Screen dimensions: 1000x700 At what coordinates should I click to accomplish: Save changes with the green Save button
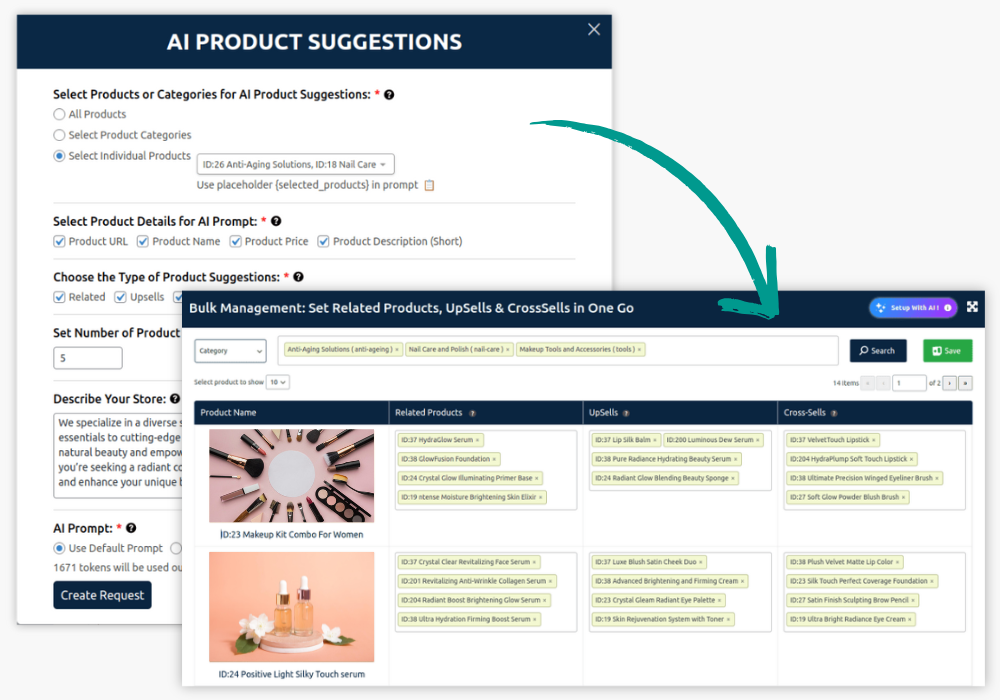(947, 351)
